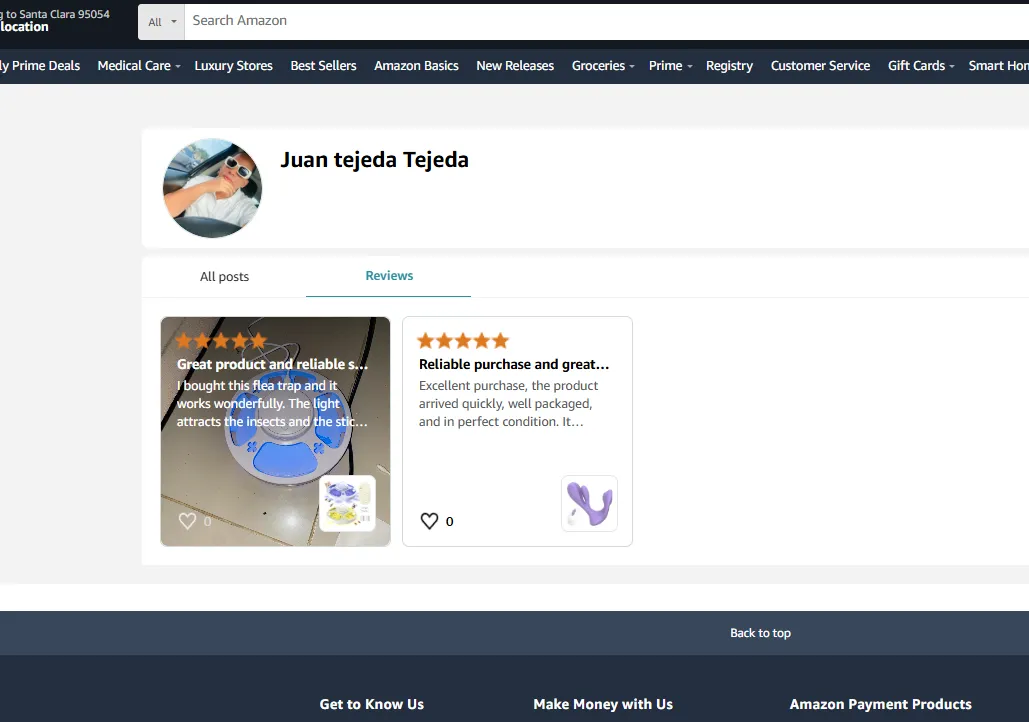The height and width of the screenshot is (722, 1029).
Task: Open Juan Tejeda's profile picture
Action: click(x=212, y=187)
